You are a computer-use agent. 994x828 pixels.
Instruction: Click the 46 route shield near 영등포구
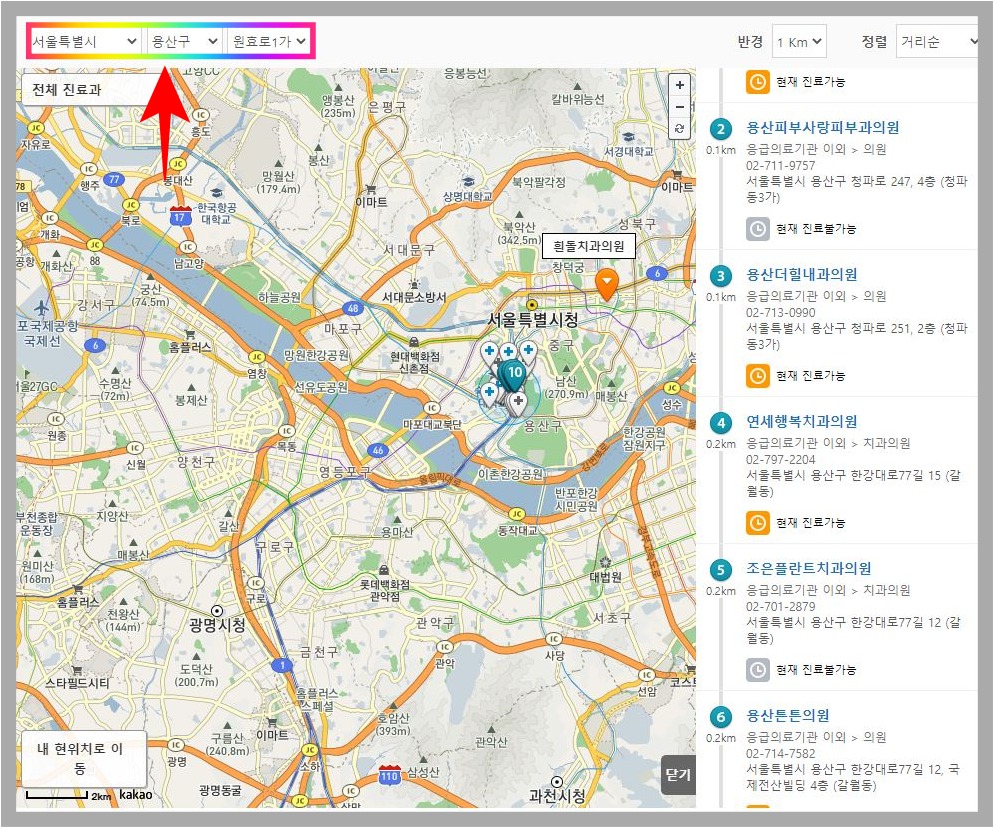[378, 450]
